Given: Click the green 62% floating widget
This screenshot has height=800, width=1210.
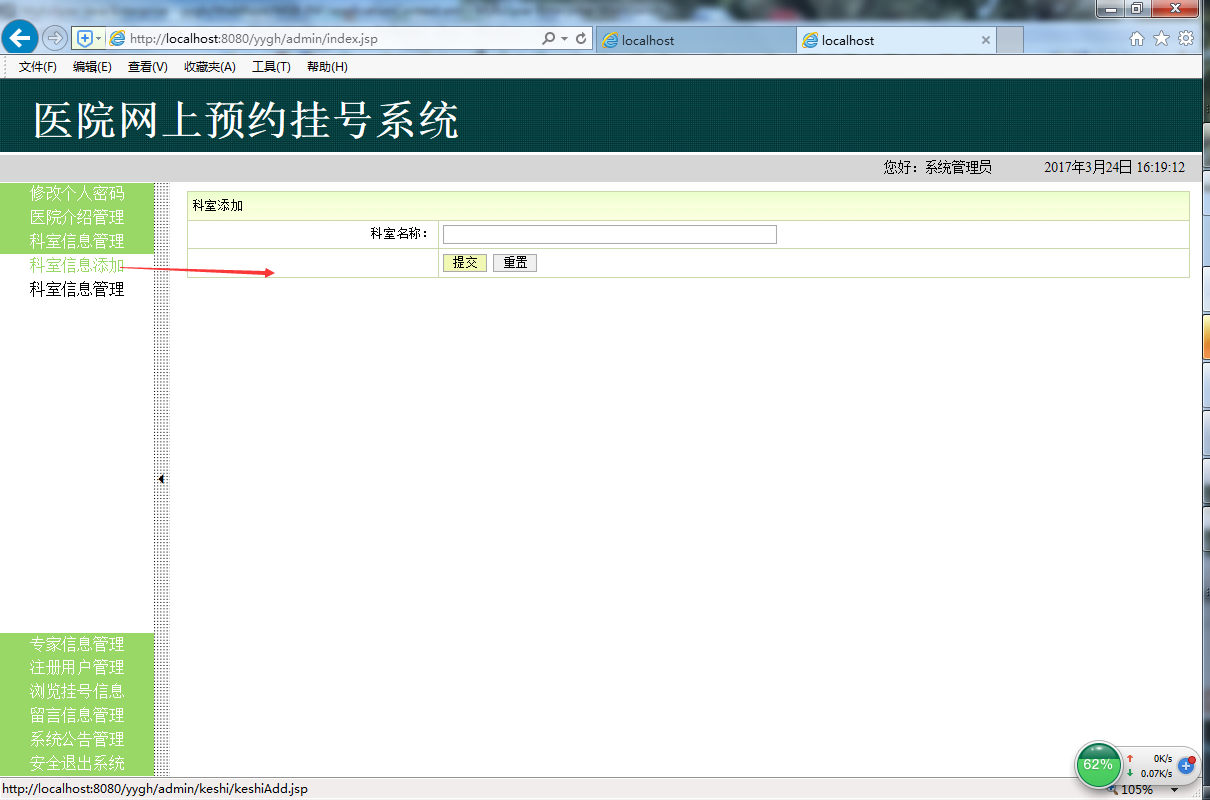Looking at the screenshot, I should (1098, 765).
